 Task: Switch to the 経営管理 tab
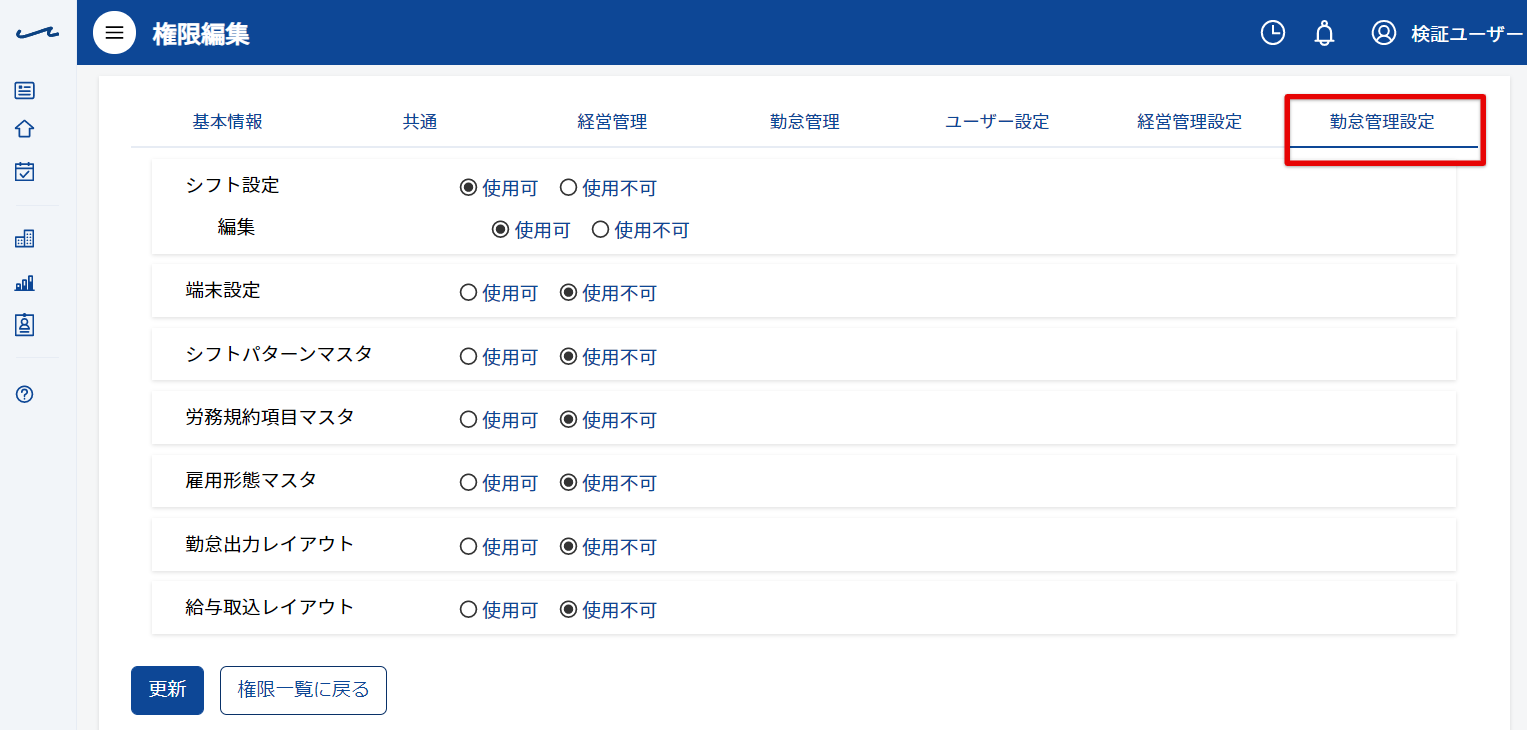pos(612,122)
